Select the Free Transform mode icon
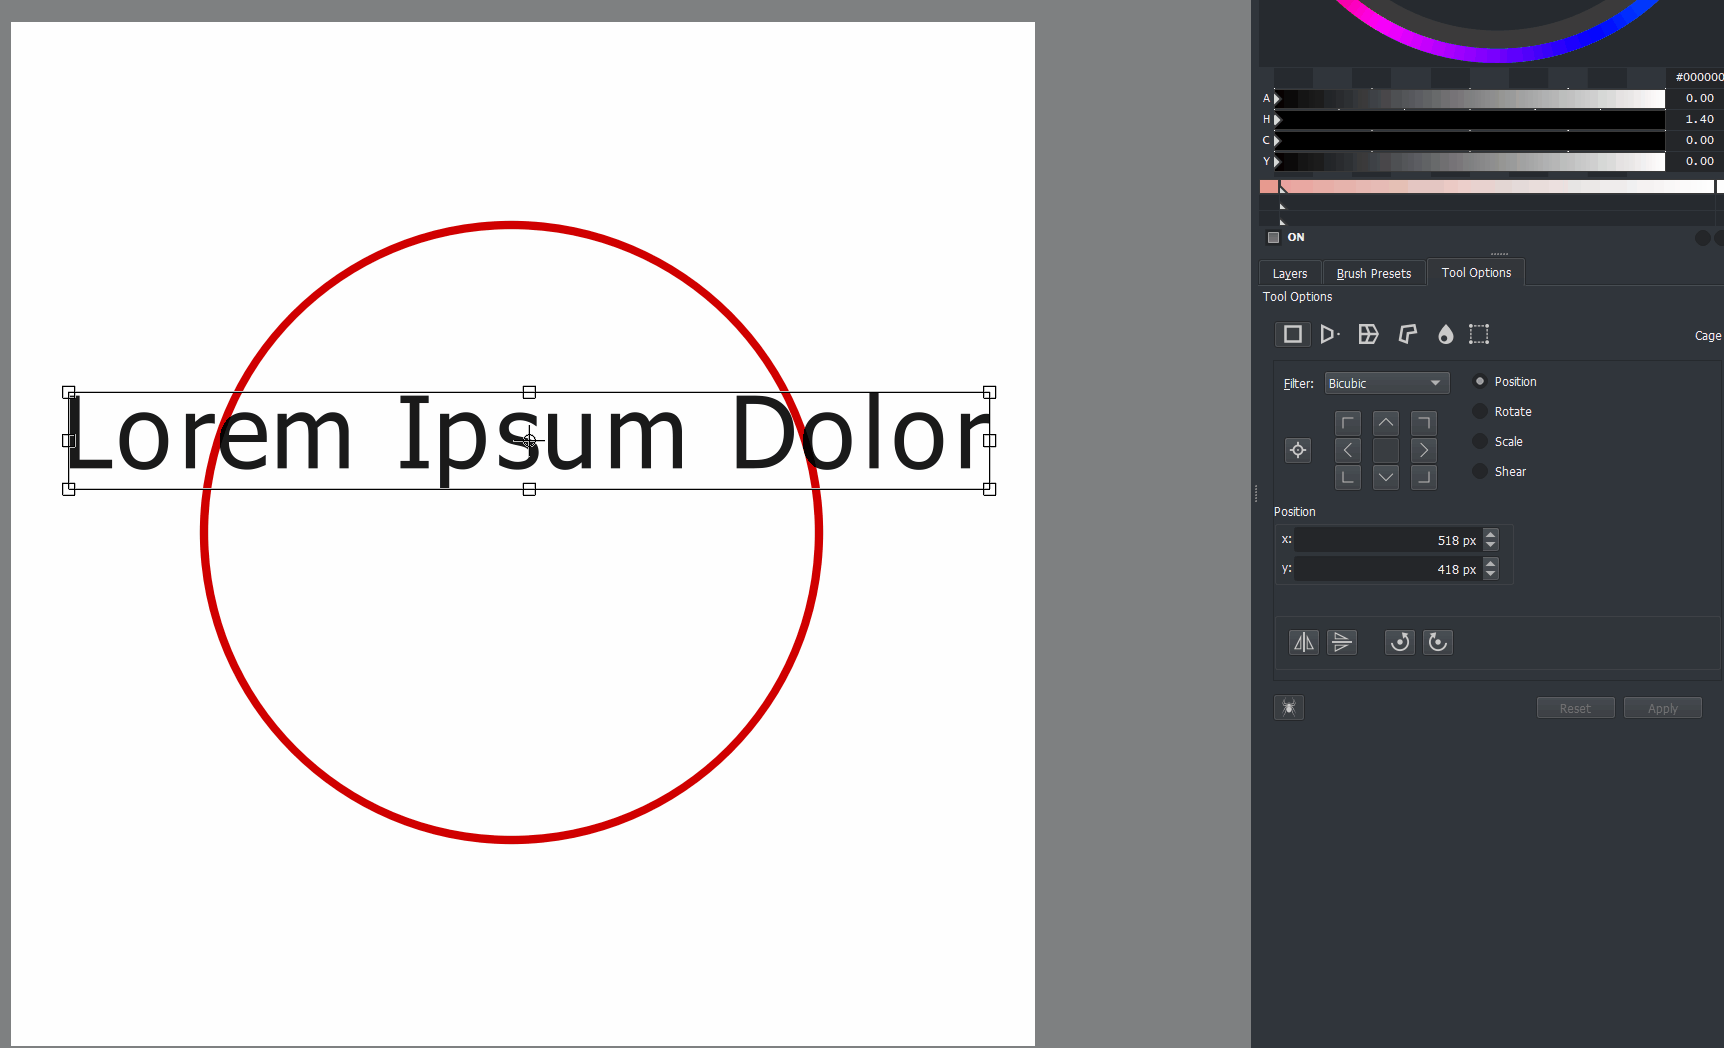 click(x=1292, y=334)
